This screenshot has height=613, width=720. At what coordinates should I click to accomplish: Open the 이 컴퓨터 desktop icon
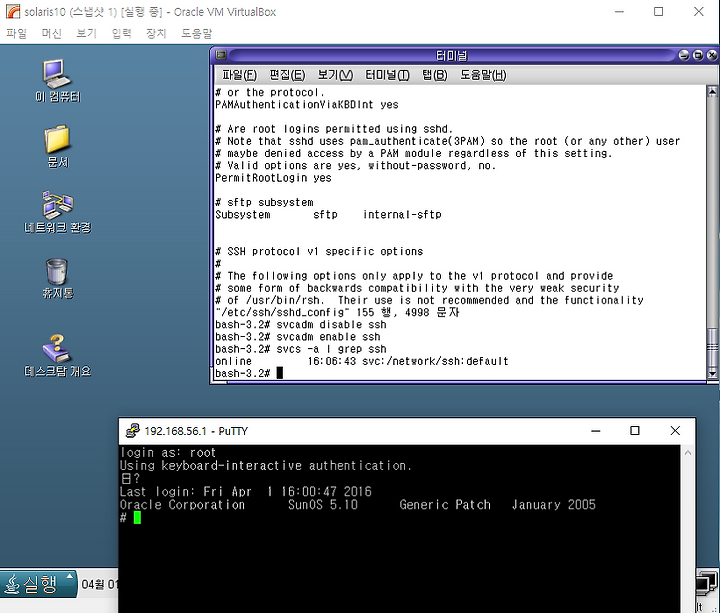(57, 81)
